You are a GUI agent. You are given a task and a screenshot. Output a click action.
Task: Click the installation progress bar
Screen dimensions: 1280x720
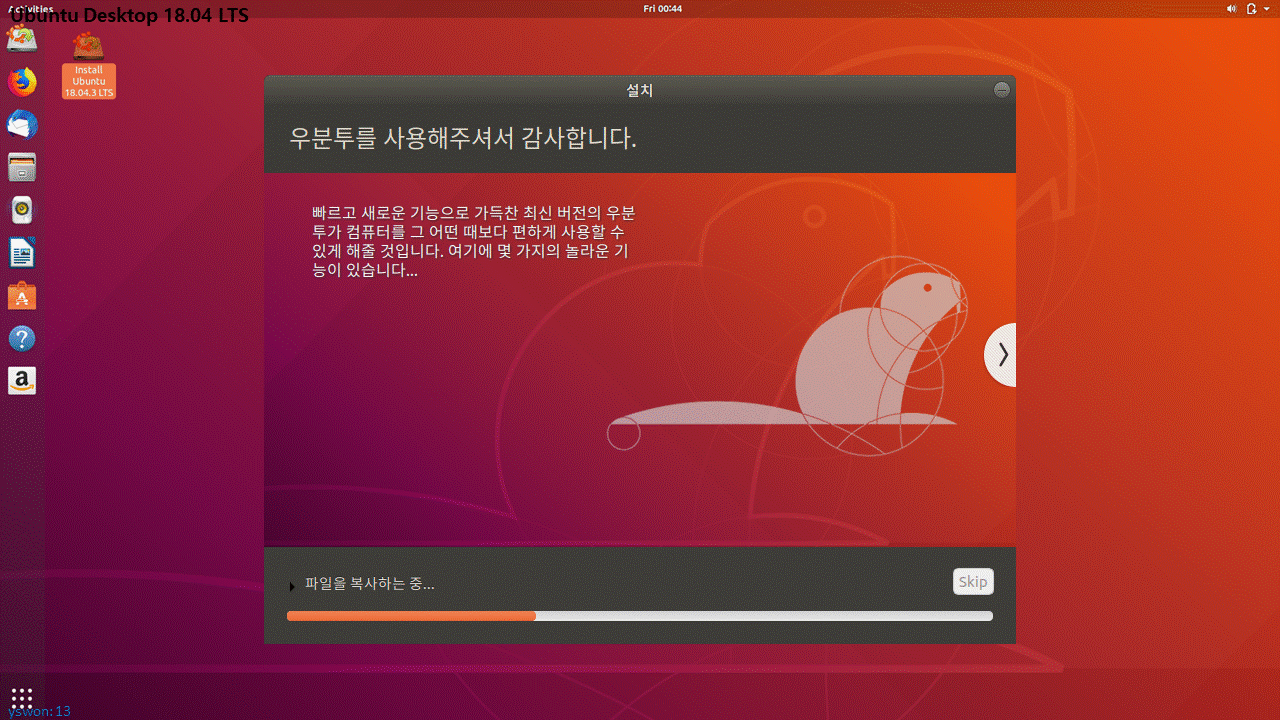(x=640, y=616)
